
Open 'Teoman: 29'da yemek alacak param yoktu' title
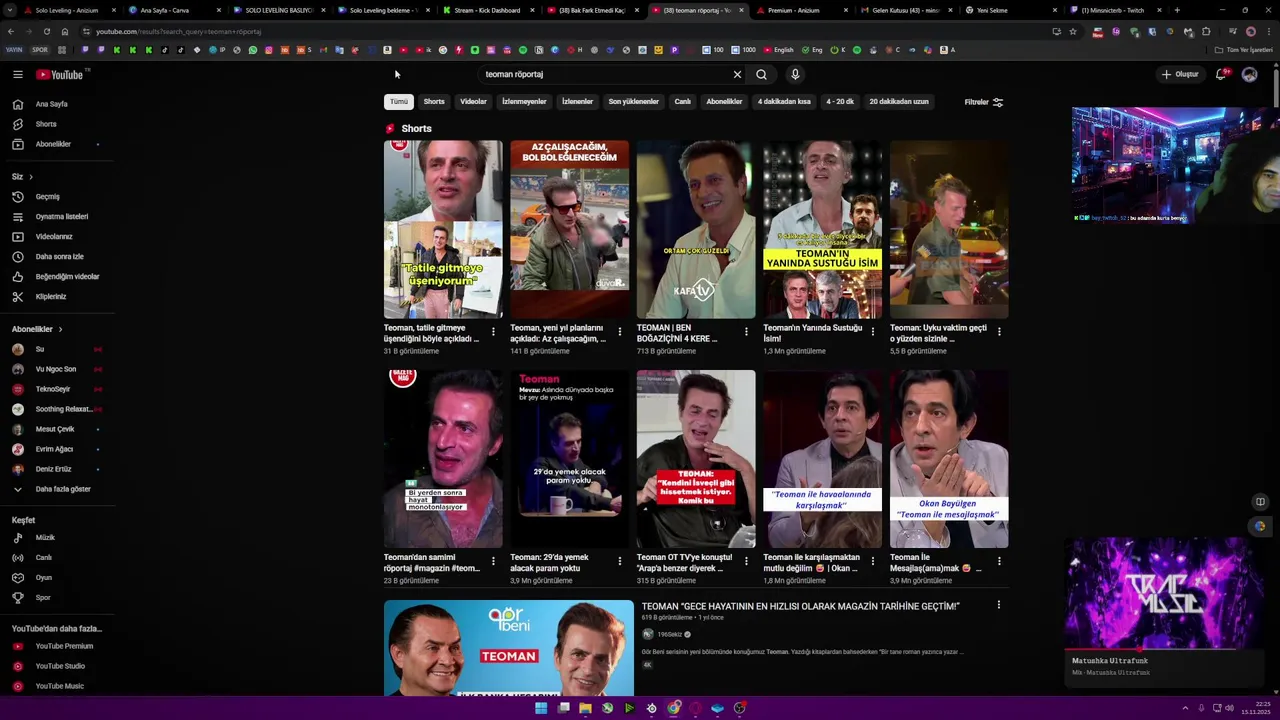(550, 563)
